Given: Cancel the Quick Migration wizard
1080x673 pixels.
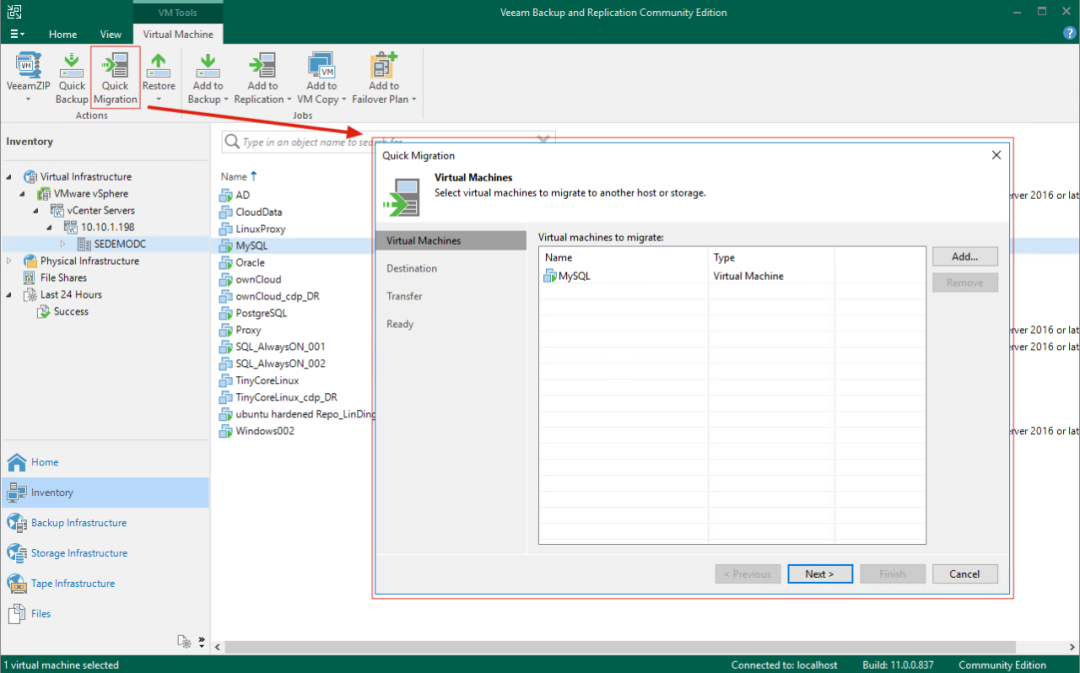Looking at the screenshot, I should [x=964, y=574].
